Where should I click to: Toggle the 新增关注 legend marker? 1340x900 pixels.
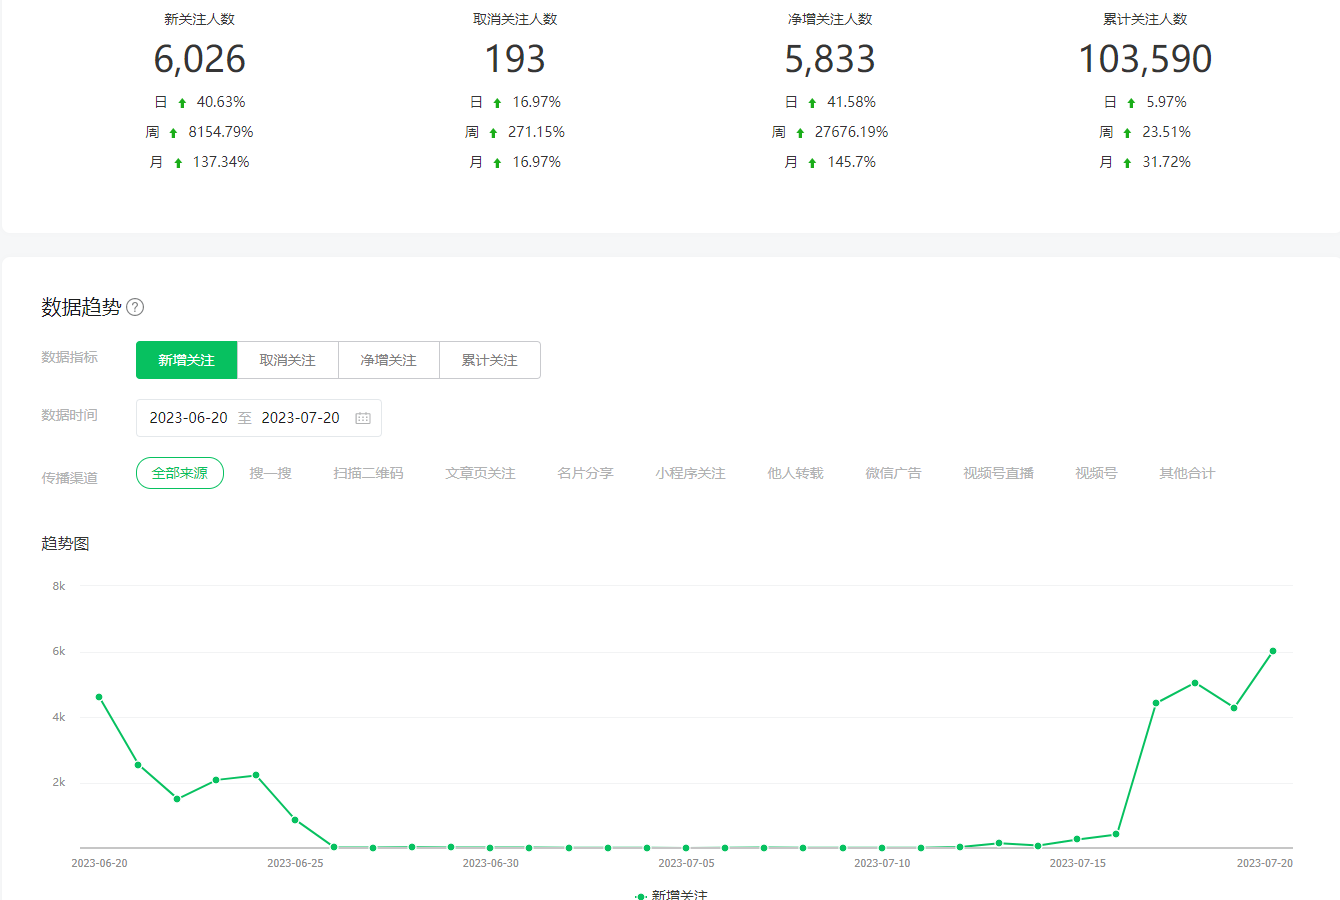click(x=641, y=896)
